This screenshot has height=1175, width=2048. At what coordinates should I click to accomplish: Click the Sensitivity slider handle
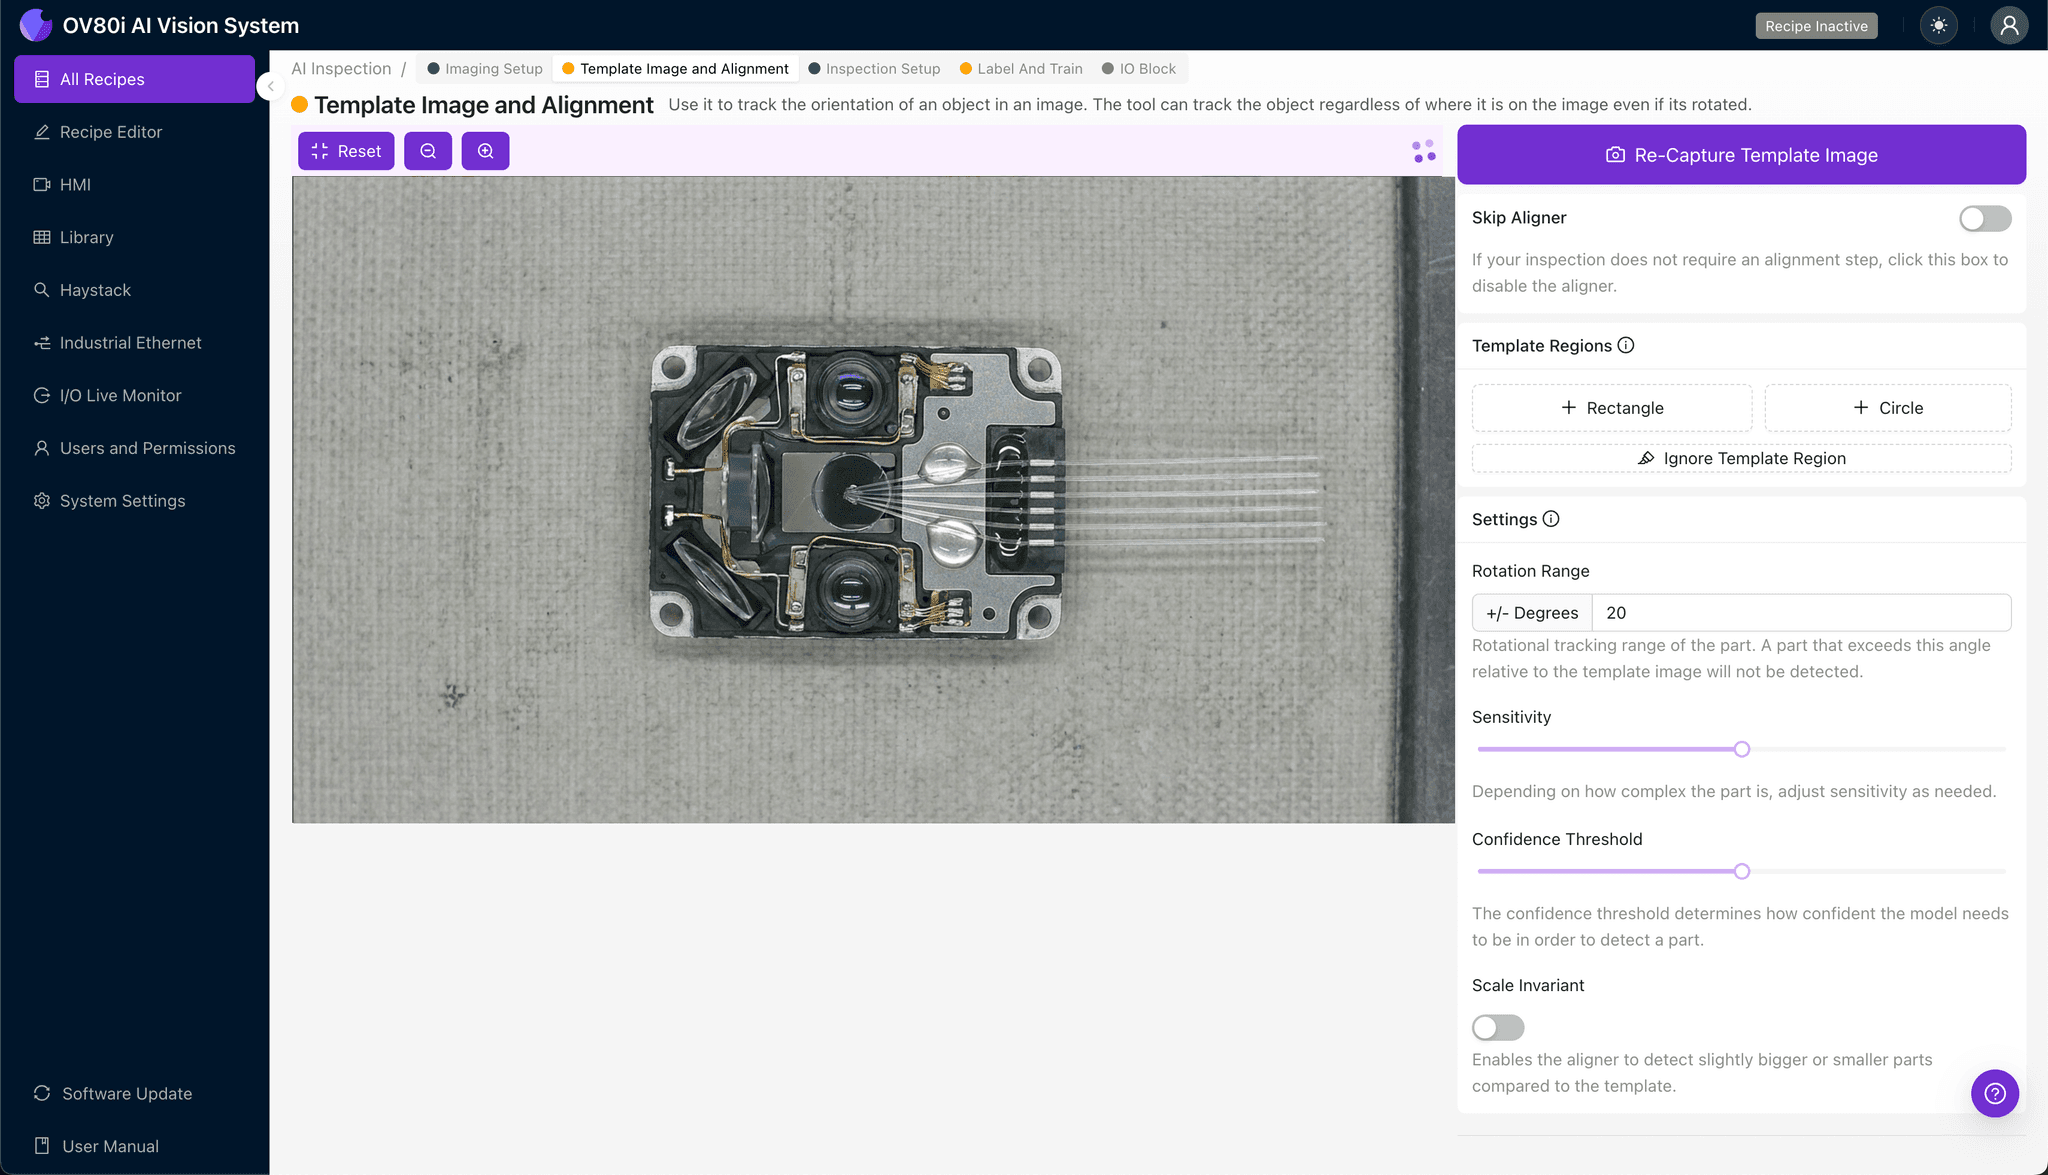tap(1741, 749)
